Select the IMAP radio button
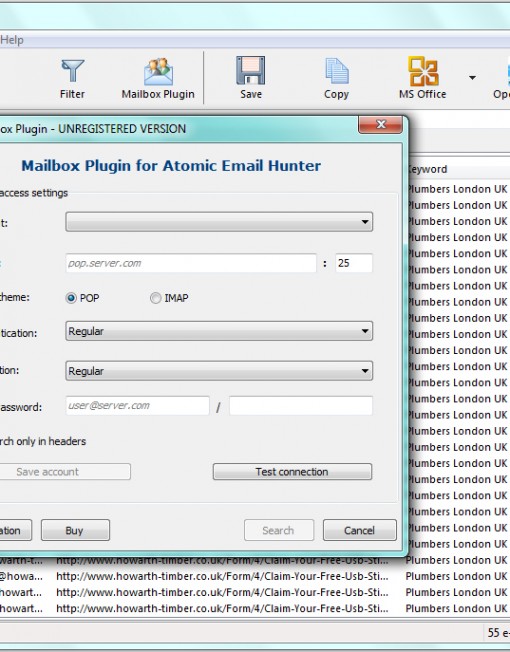The width and height of the screenshot is (510, 652). click(x=155, y=298)
